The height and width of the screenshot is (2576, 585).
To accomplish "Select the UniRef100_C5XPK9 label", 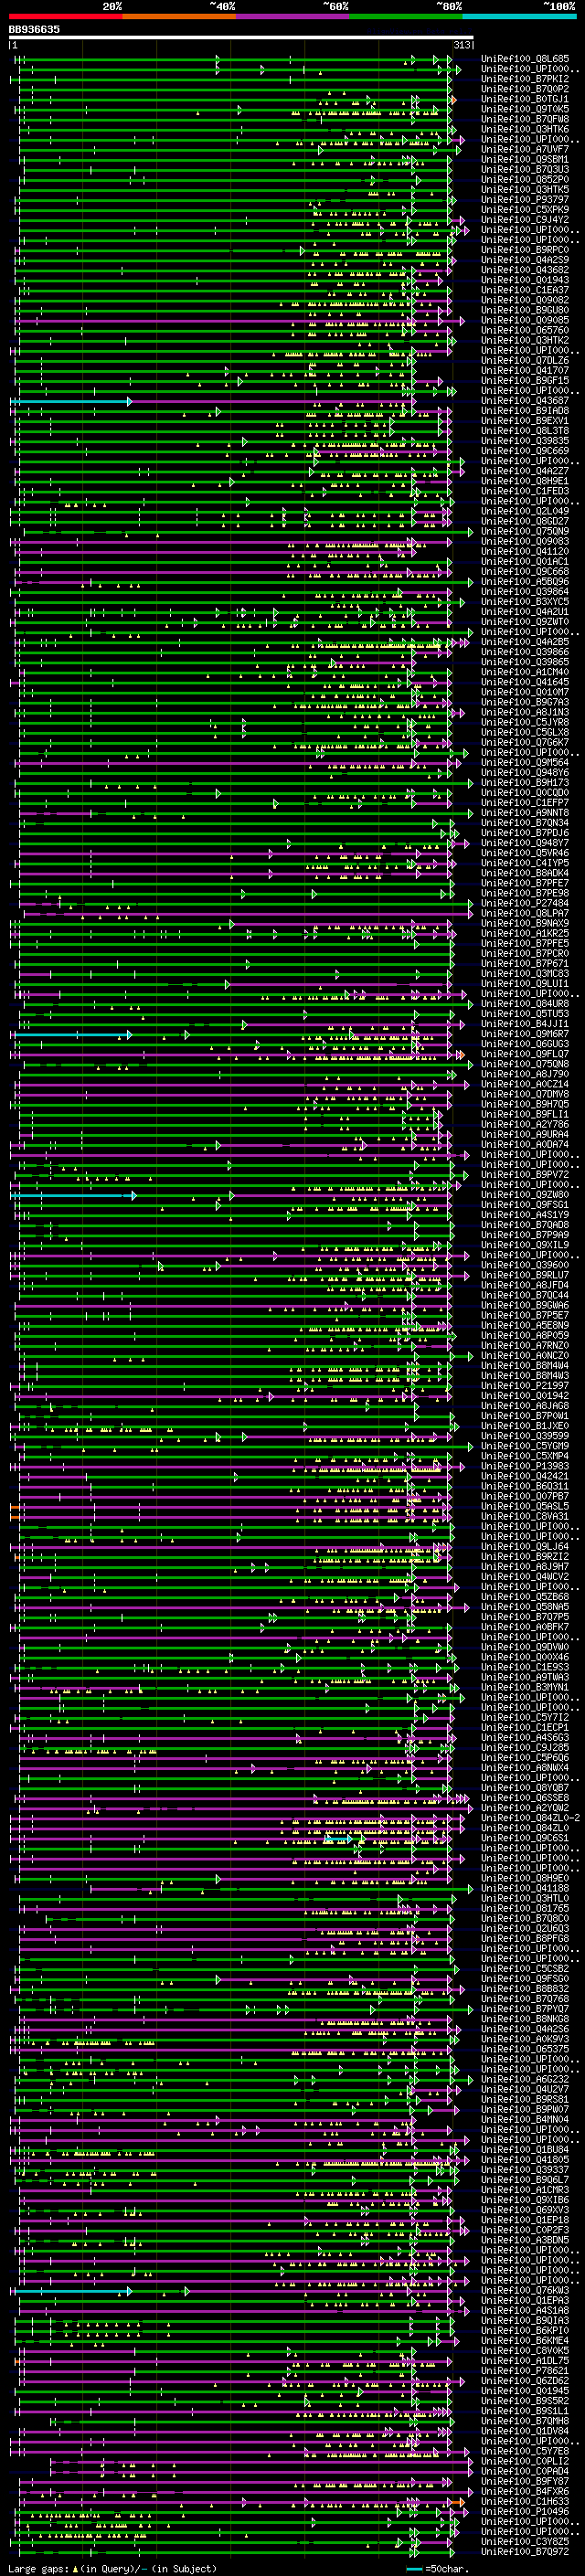I will 525,210.
